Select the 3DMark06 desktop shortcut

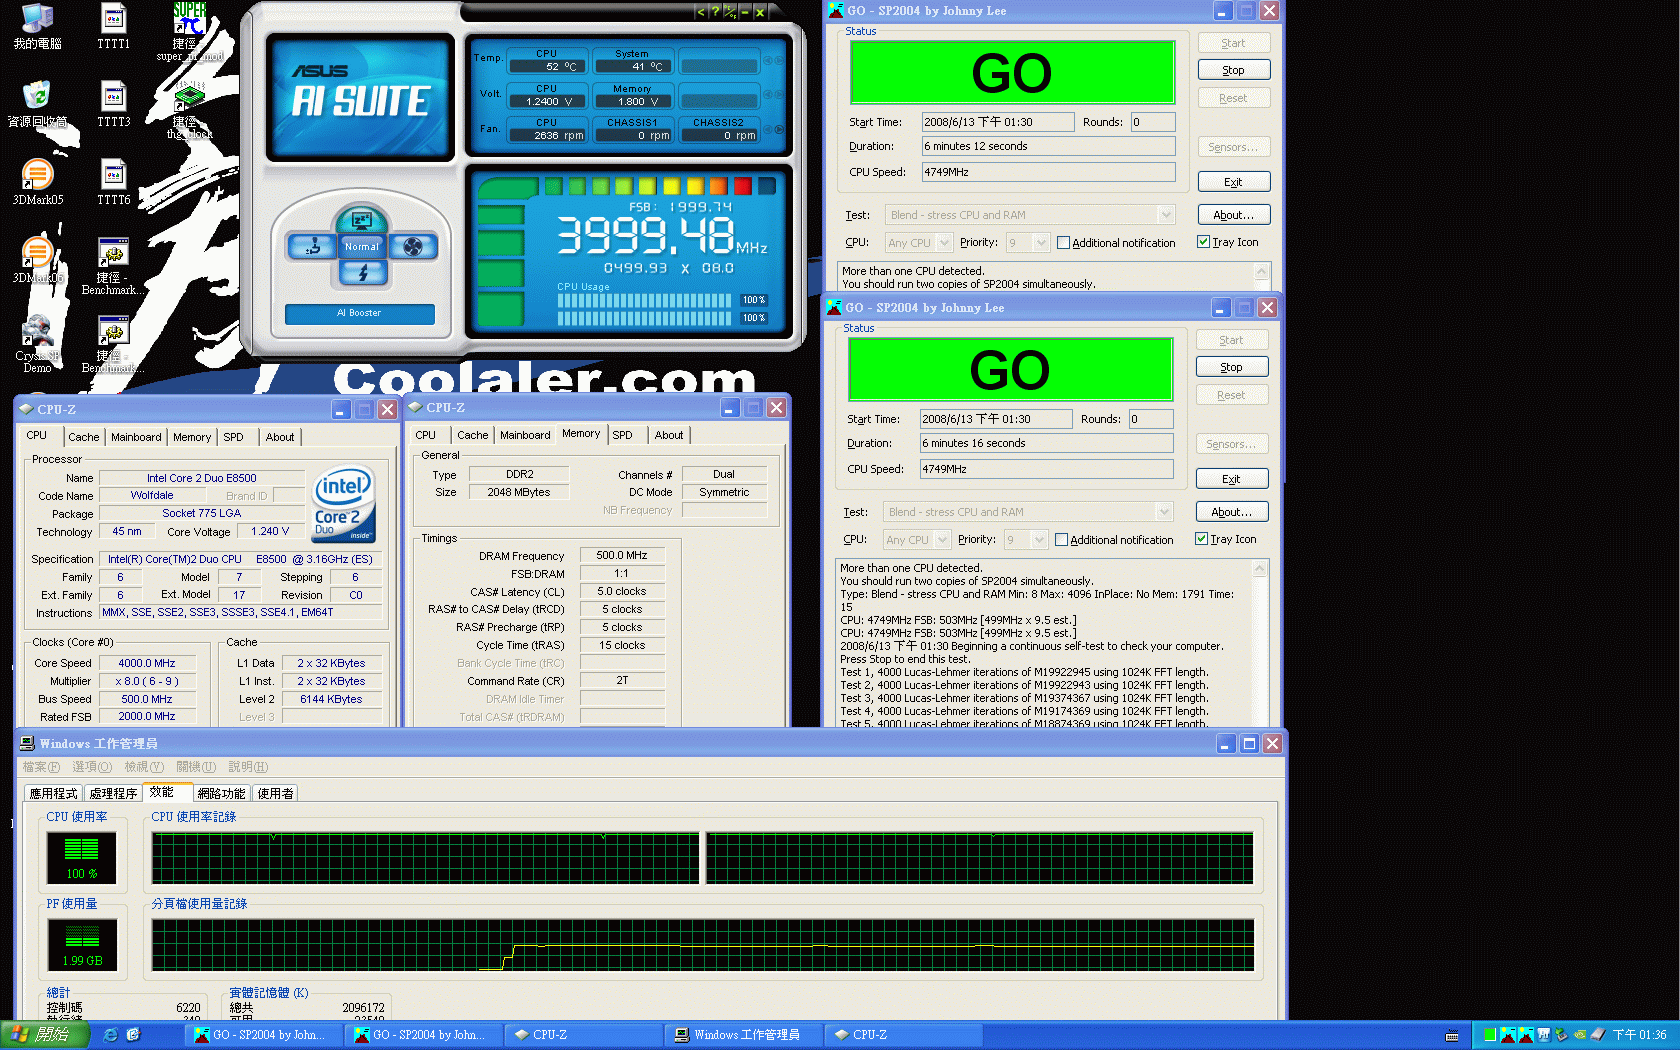(37, 260)
